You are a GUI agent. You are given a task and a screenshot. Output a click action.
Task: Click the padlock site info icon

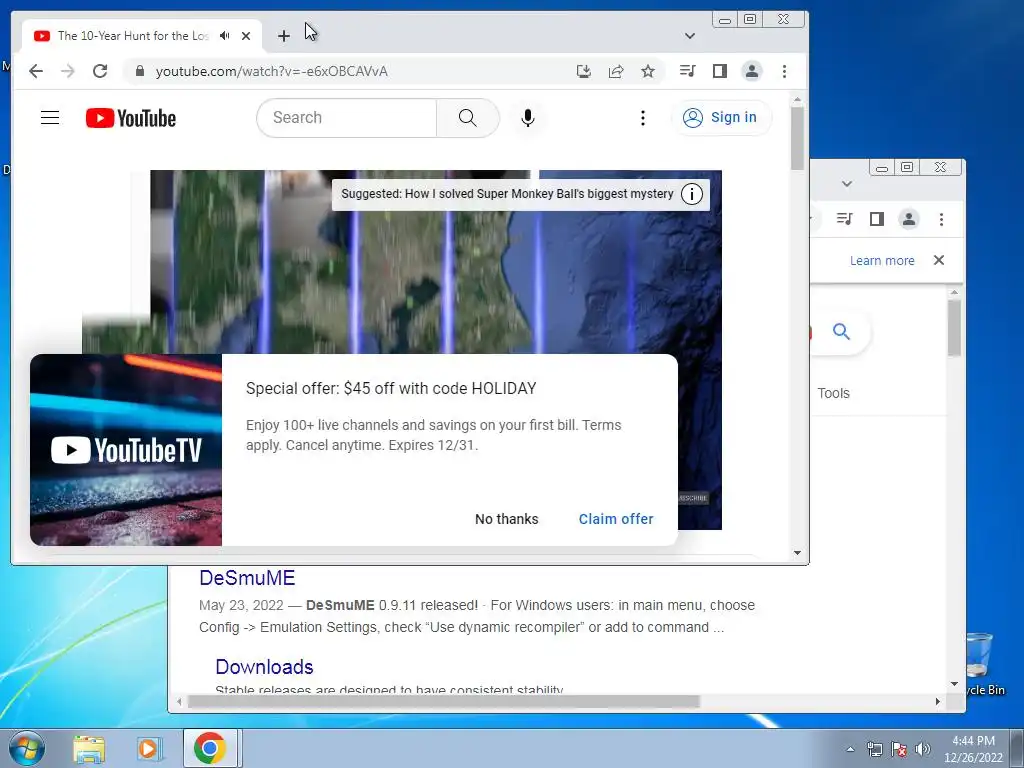[x=139, y=71]
